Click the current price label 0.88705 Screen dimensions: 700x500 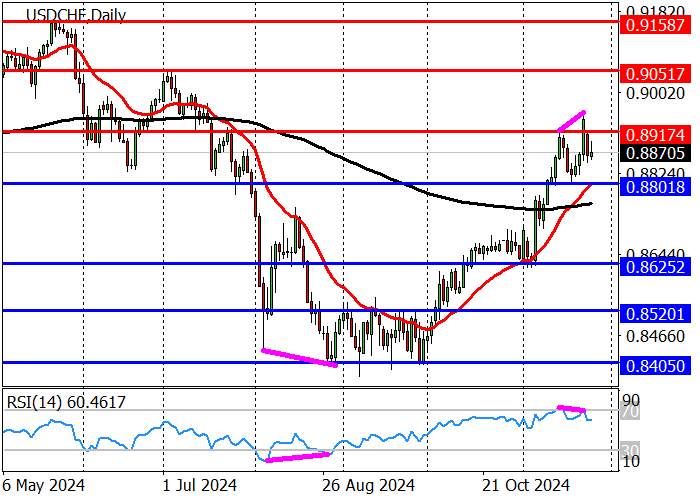[655, 153]
